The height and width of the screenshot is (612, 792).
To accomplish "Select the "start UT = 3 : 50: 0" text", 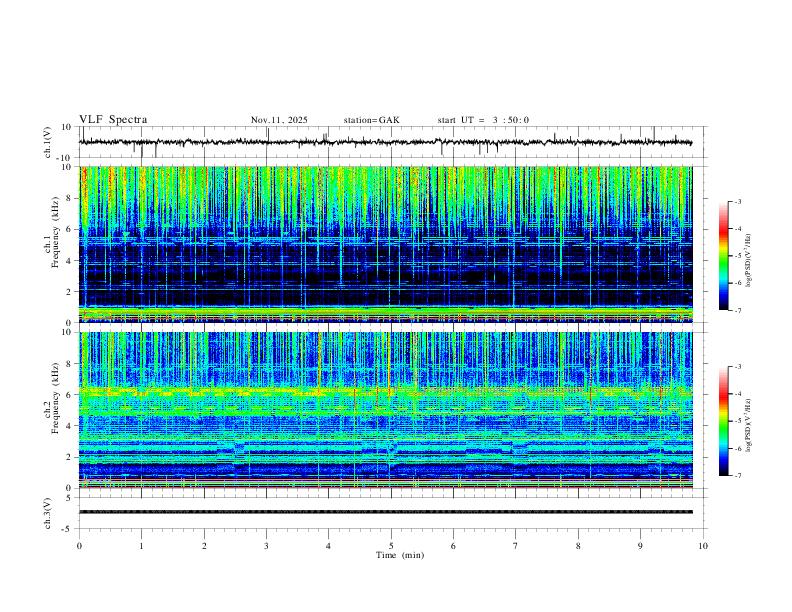I will [x=483, y=120].
